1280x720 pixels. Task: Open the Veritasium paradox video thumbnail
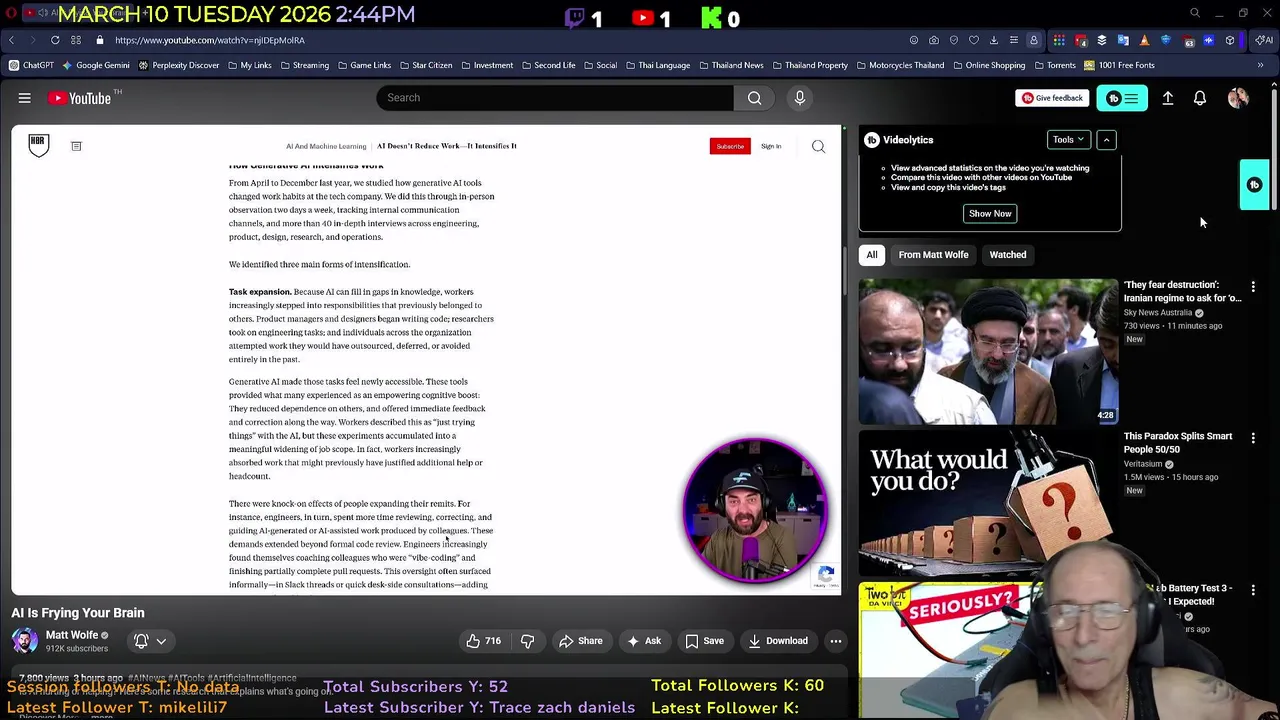[x=988, y=503]
